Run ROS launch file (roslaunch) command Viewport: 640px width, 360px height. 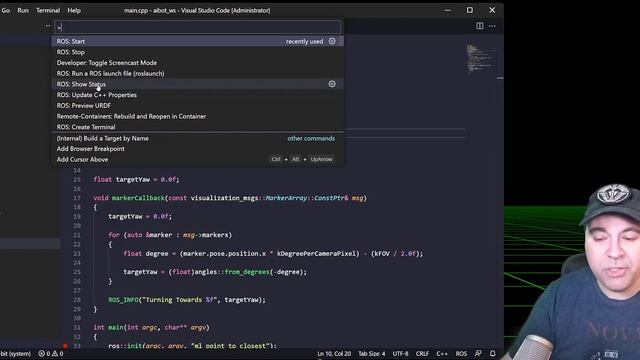pos(198,73)
